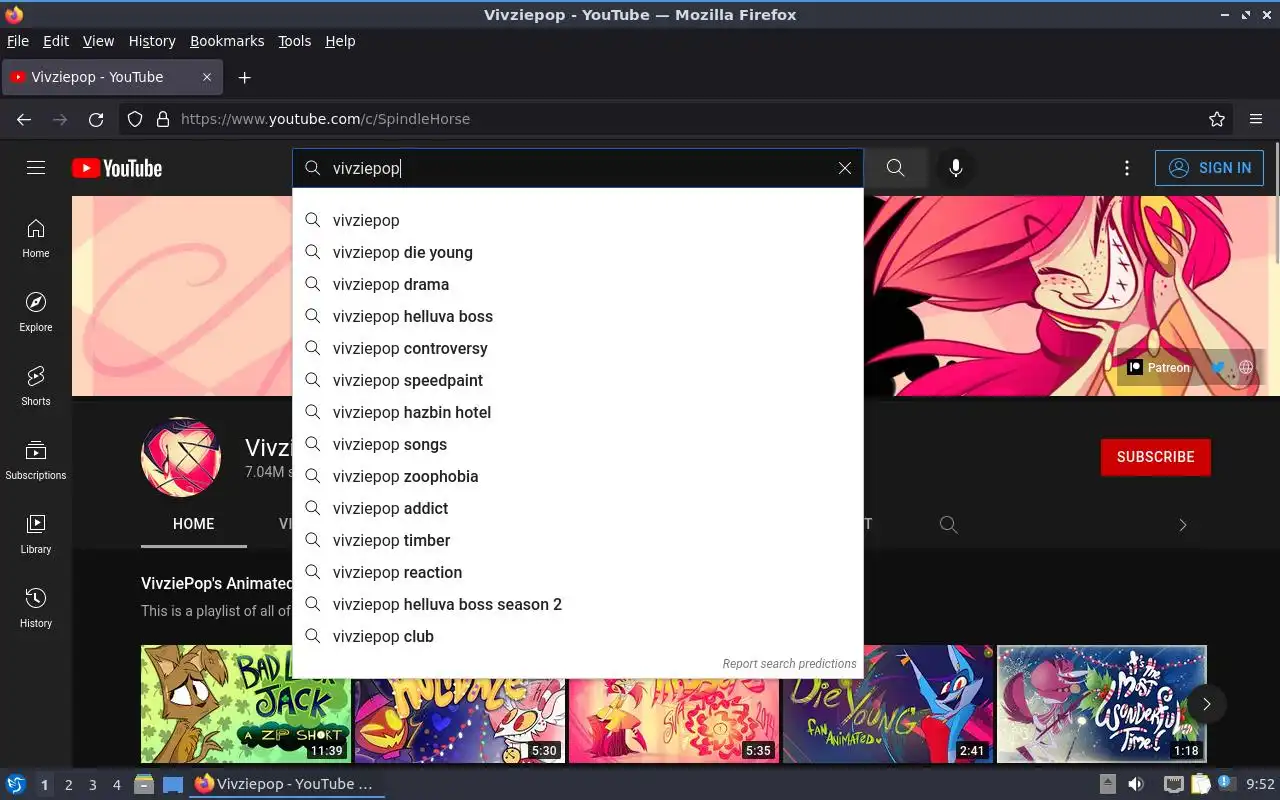Open Explore in the sidebar
The image size is (1280, 800).
click(x=36, y=312)
